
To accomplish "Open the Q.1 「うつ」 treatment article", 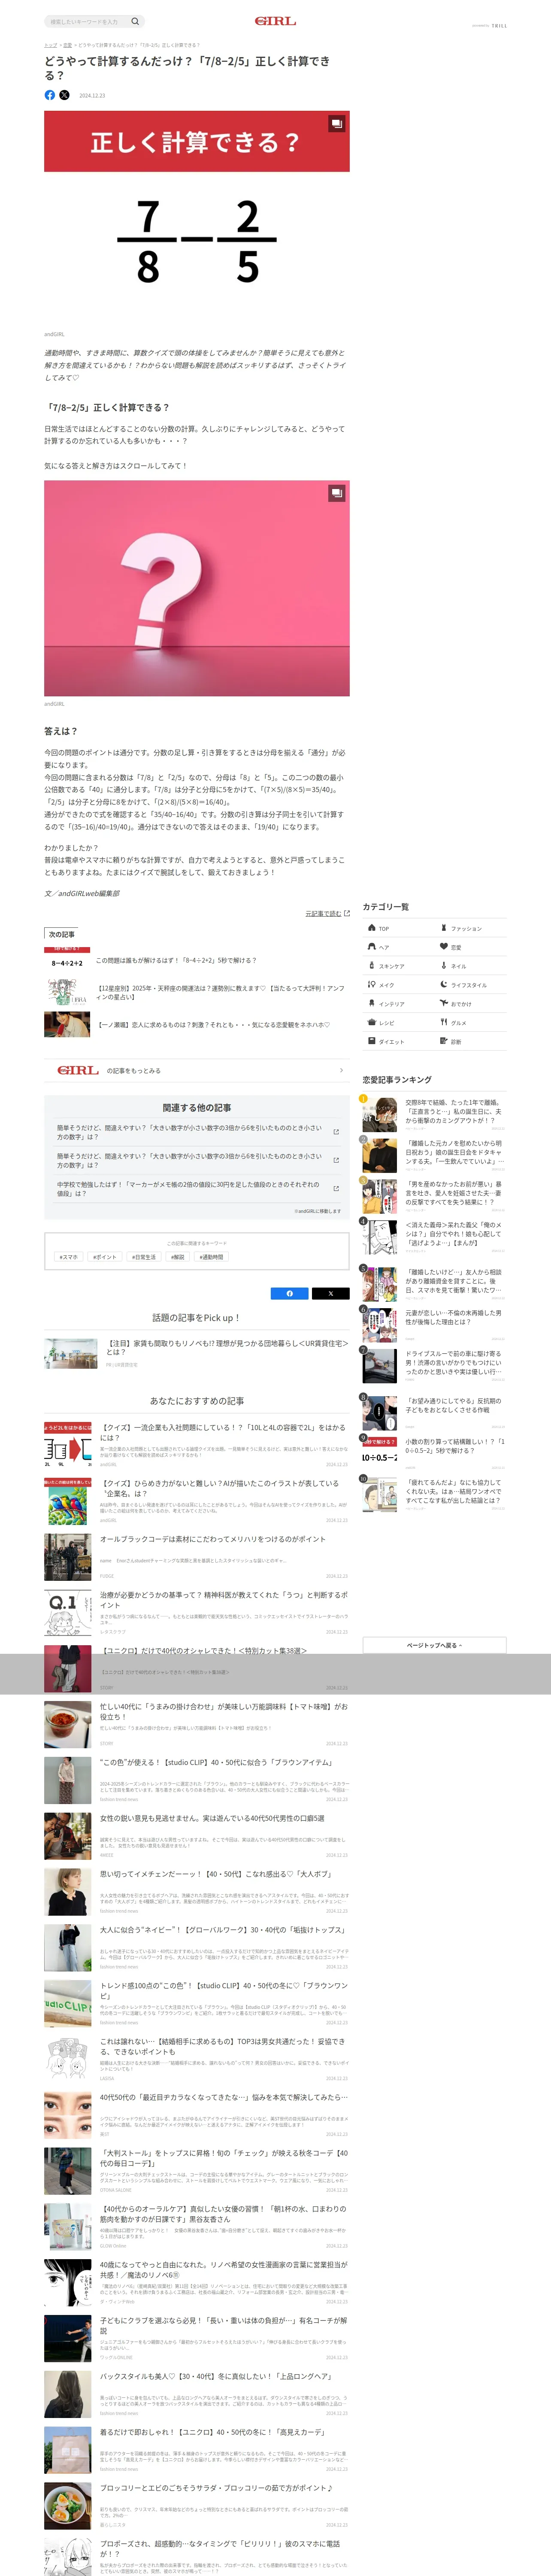I will pos(197,1612).
